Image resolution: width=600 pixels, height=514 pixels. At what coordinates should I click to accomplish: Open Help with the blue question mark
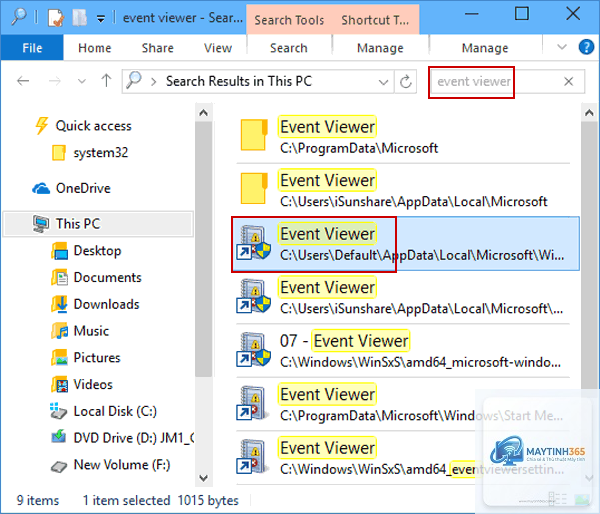tap(586, 47)
